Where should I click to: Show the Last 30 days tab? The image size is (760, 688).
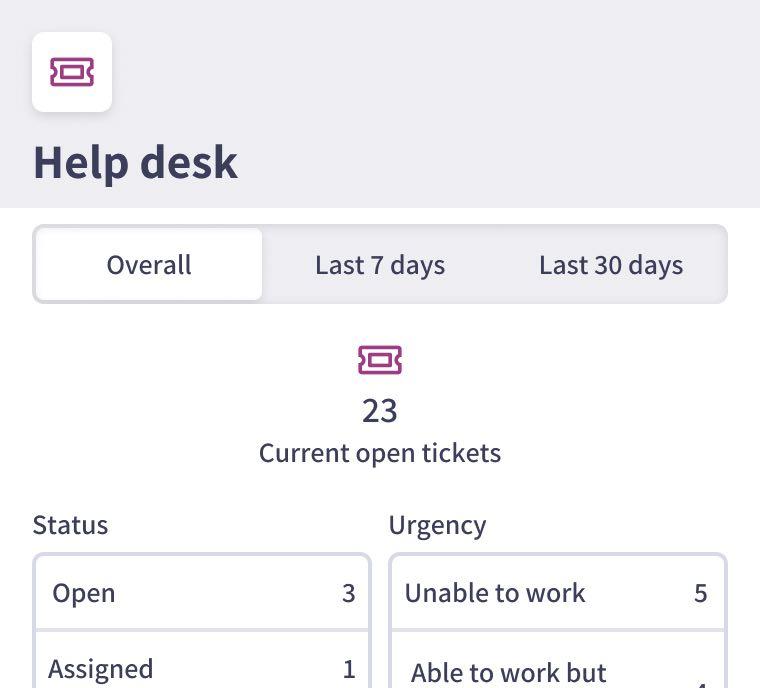point(611,265)
